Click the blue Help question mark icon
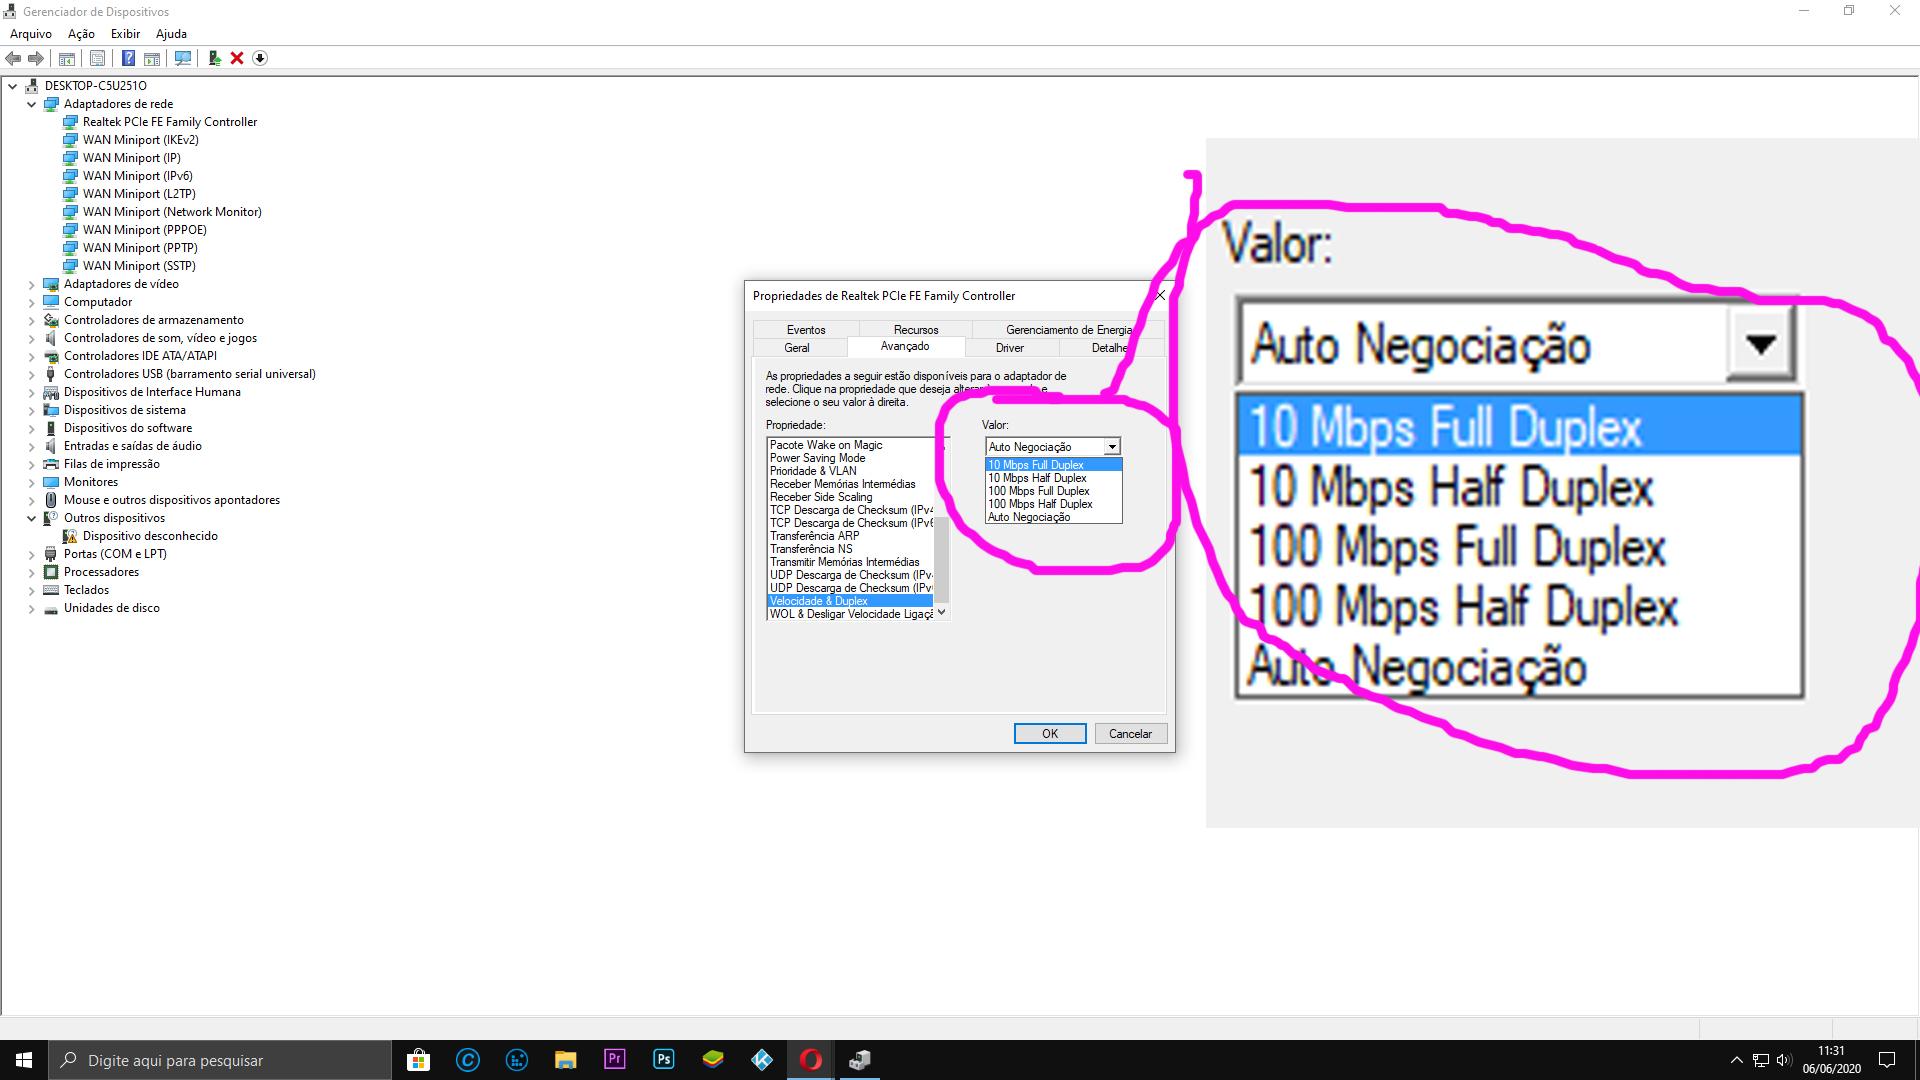Viewport: 1920px width, 1080px height. pyautogui.click(x=128, y=58)
